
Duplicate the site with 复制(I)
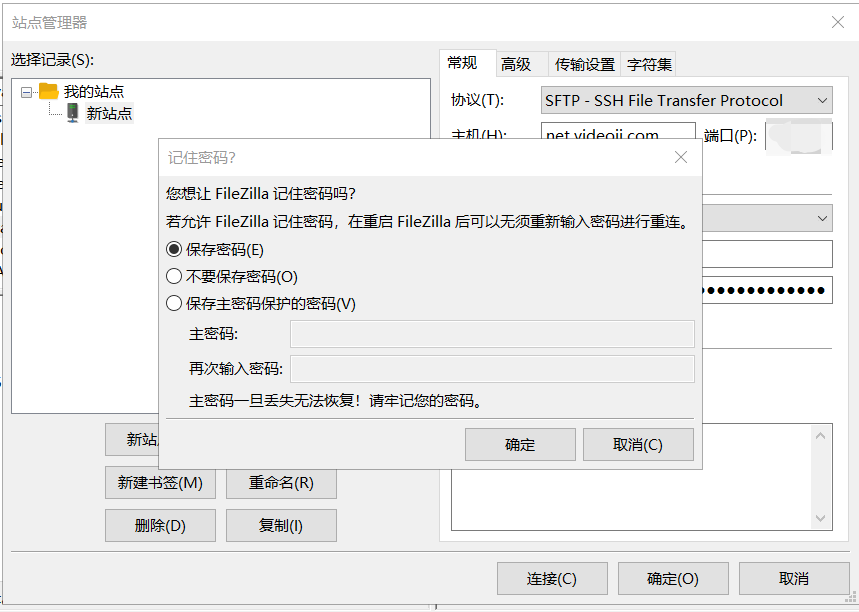coord(281,525)
